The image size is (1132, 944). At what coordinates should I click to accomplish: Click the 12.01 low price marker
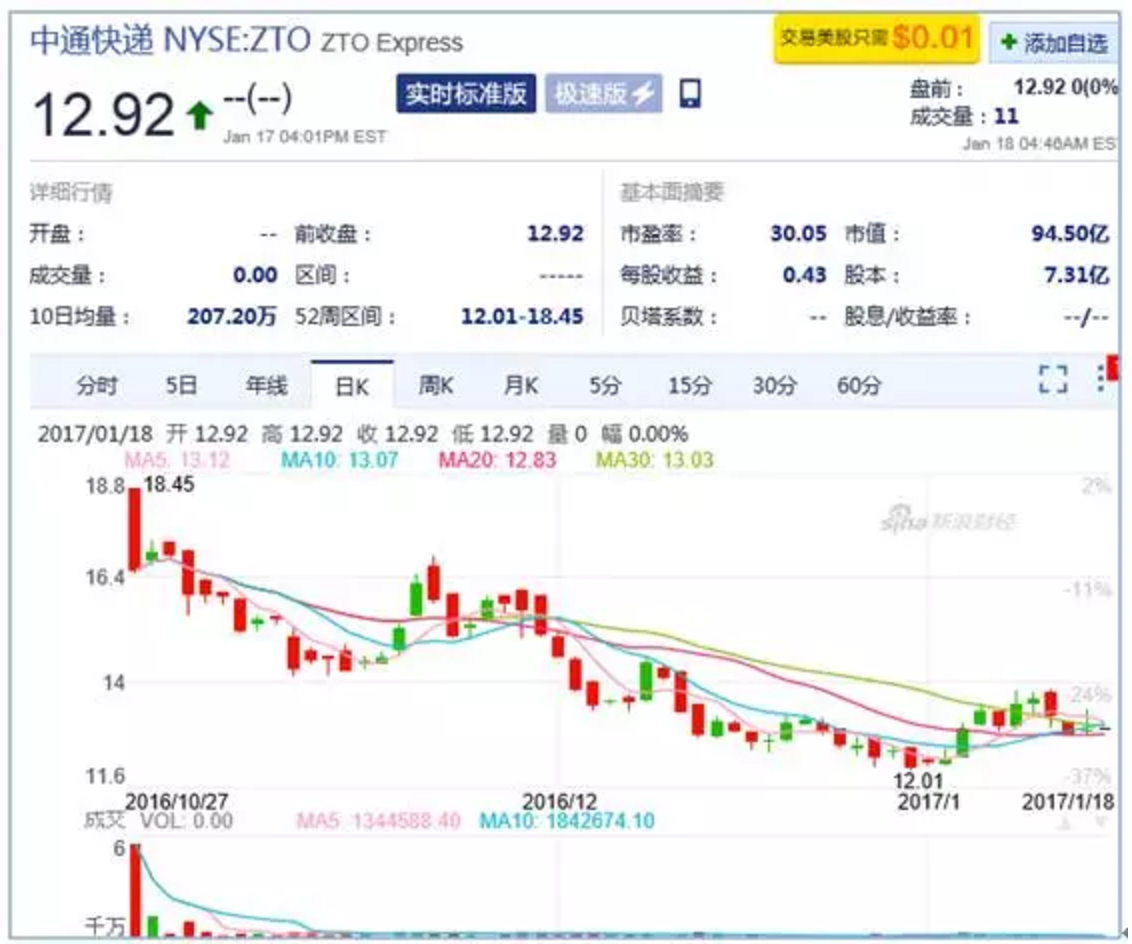(x=918, y=780)
